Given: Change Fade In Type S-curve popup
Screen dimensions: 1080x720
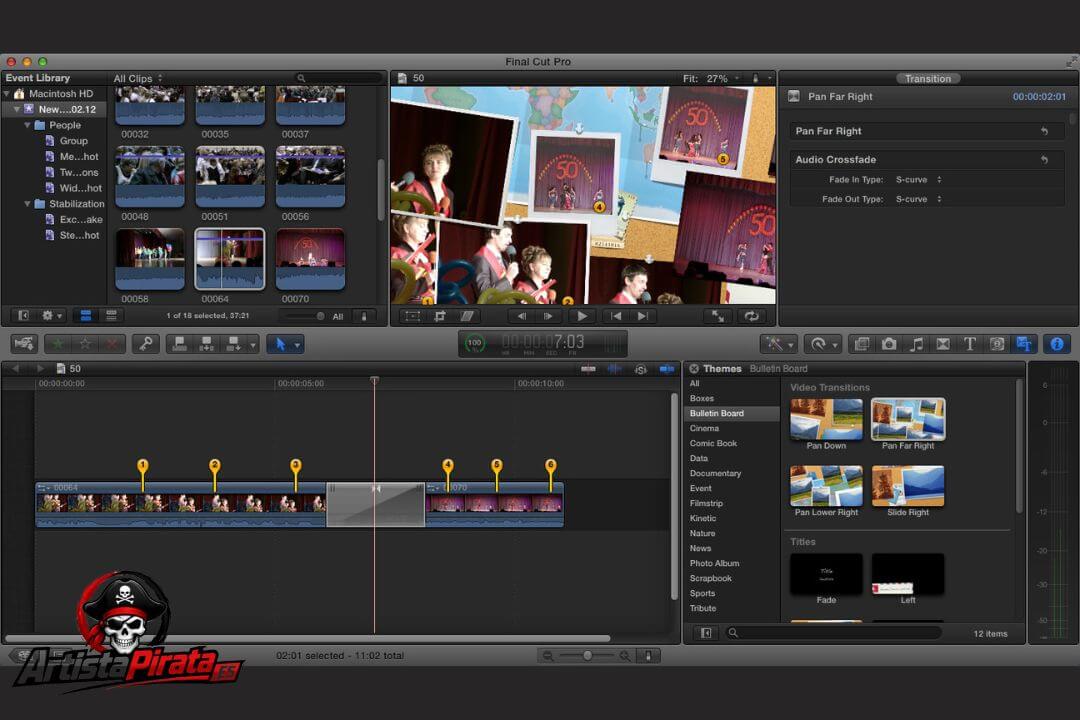Looking at the screenshot, I should 918,180.
